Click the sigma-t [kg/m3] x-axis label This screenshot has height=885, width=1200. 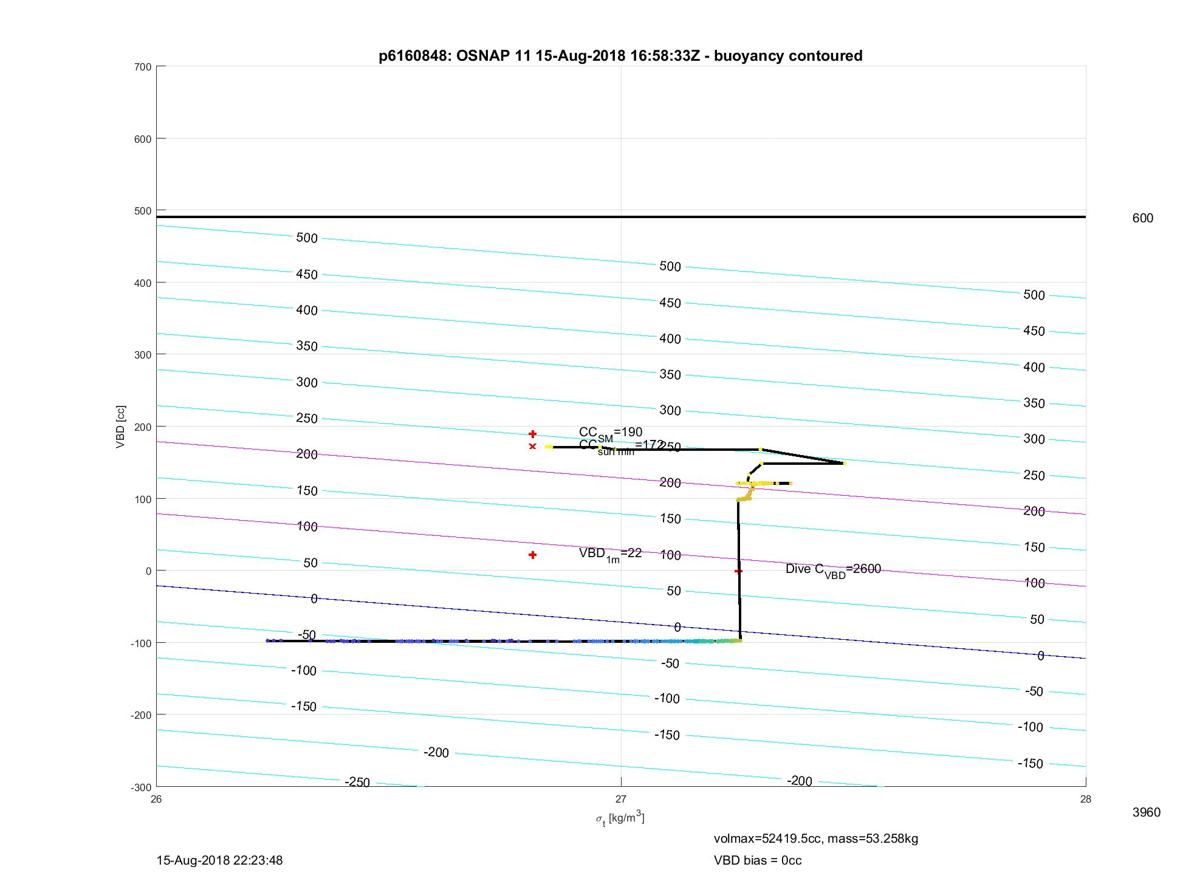620,818
